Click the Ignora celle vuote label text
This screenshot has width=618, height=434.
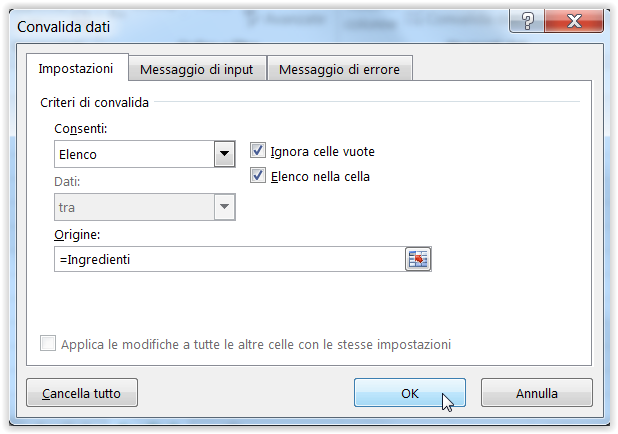click(322, 151)
